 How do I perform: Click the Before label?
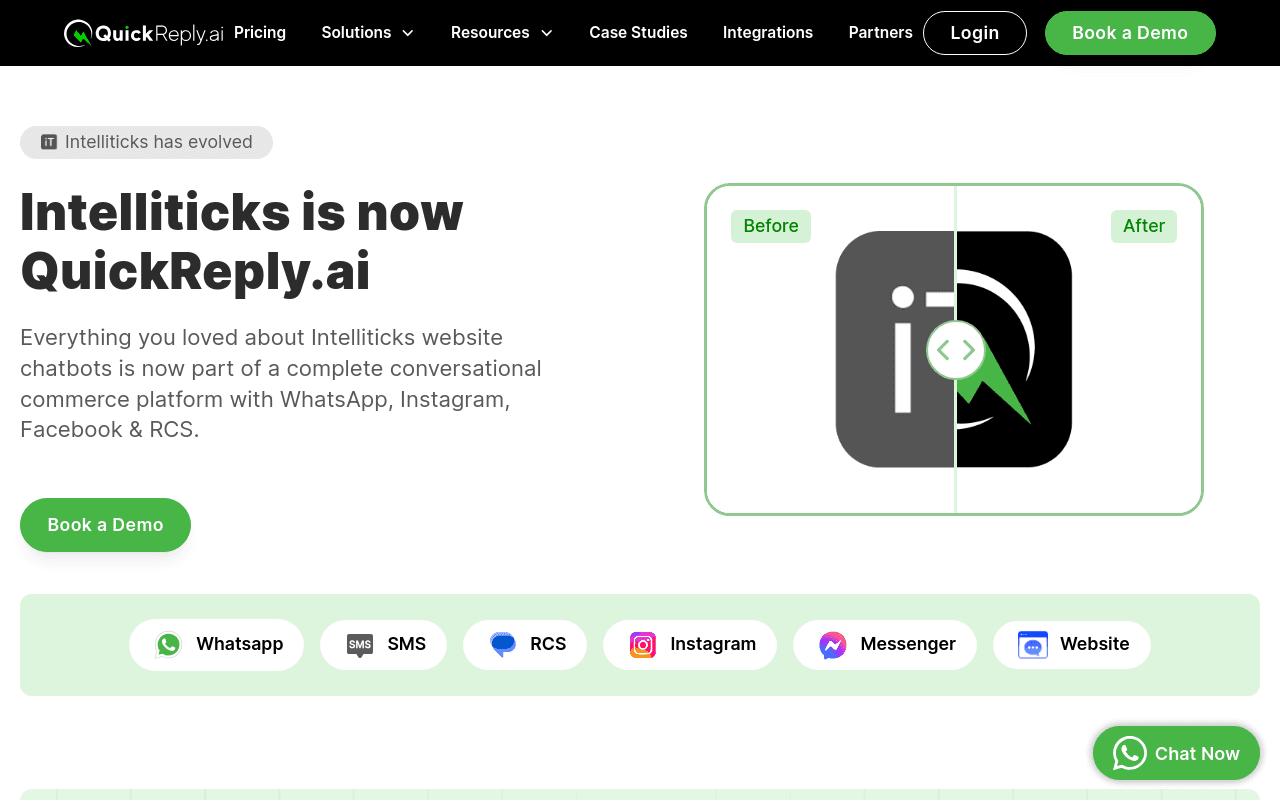point(771,226)
